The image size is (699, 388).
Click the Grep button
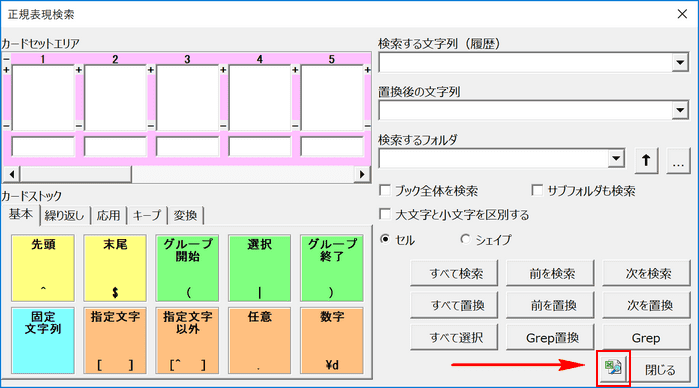tap(646, 338)
